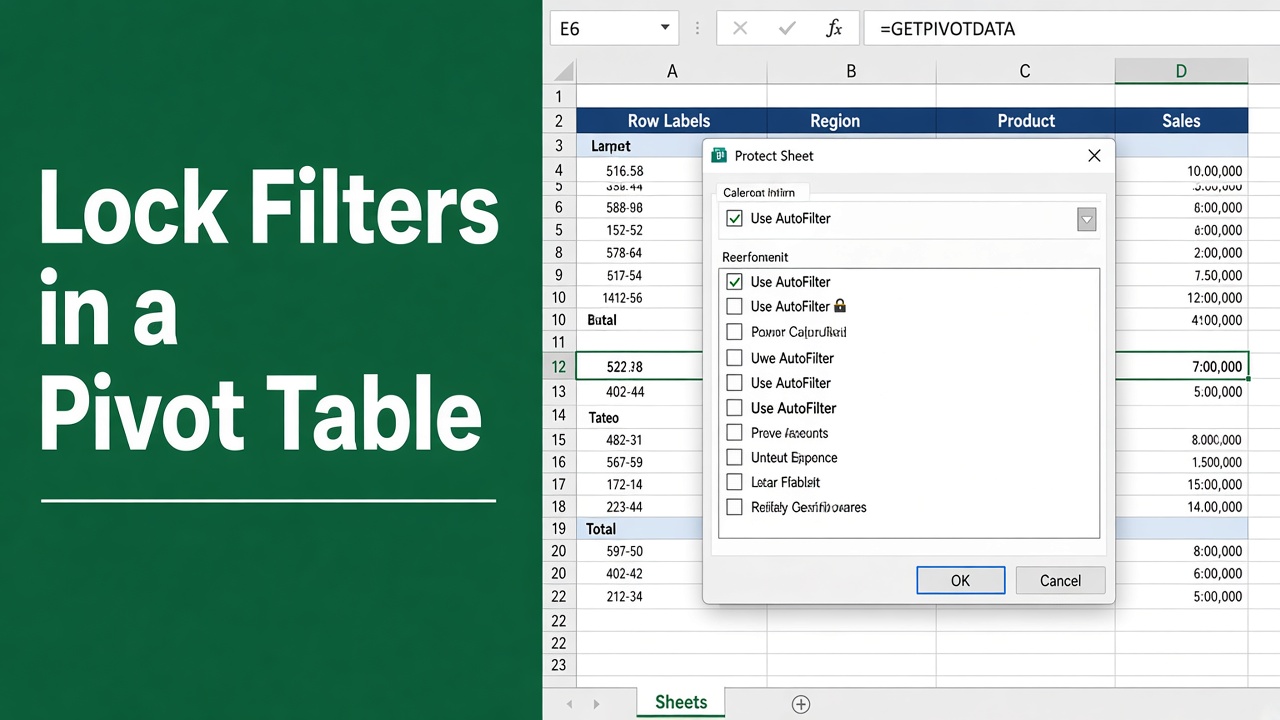Click the formula bar cancel X icon

point(740,29)
